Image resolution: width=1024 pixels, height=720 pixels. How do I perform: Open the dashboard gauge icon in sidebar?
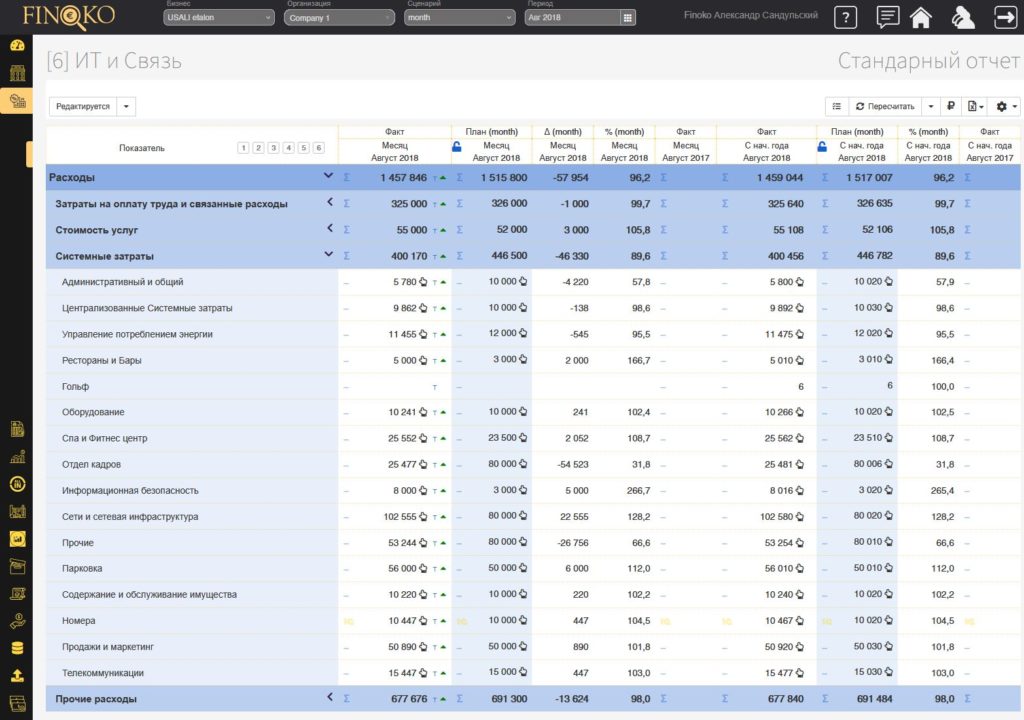tap(17, 45)
